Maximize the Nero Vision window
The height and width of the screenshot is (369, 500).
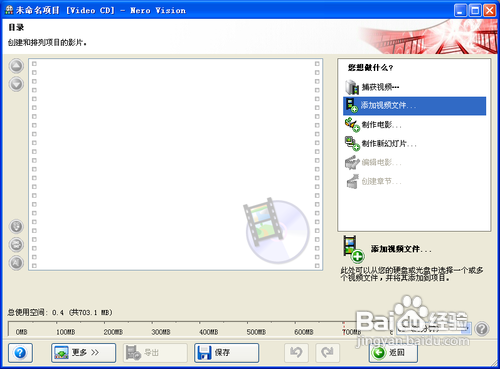[475, 11]
